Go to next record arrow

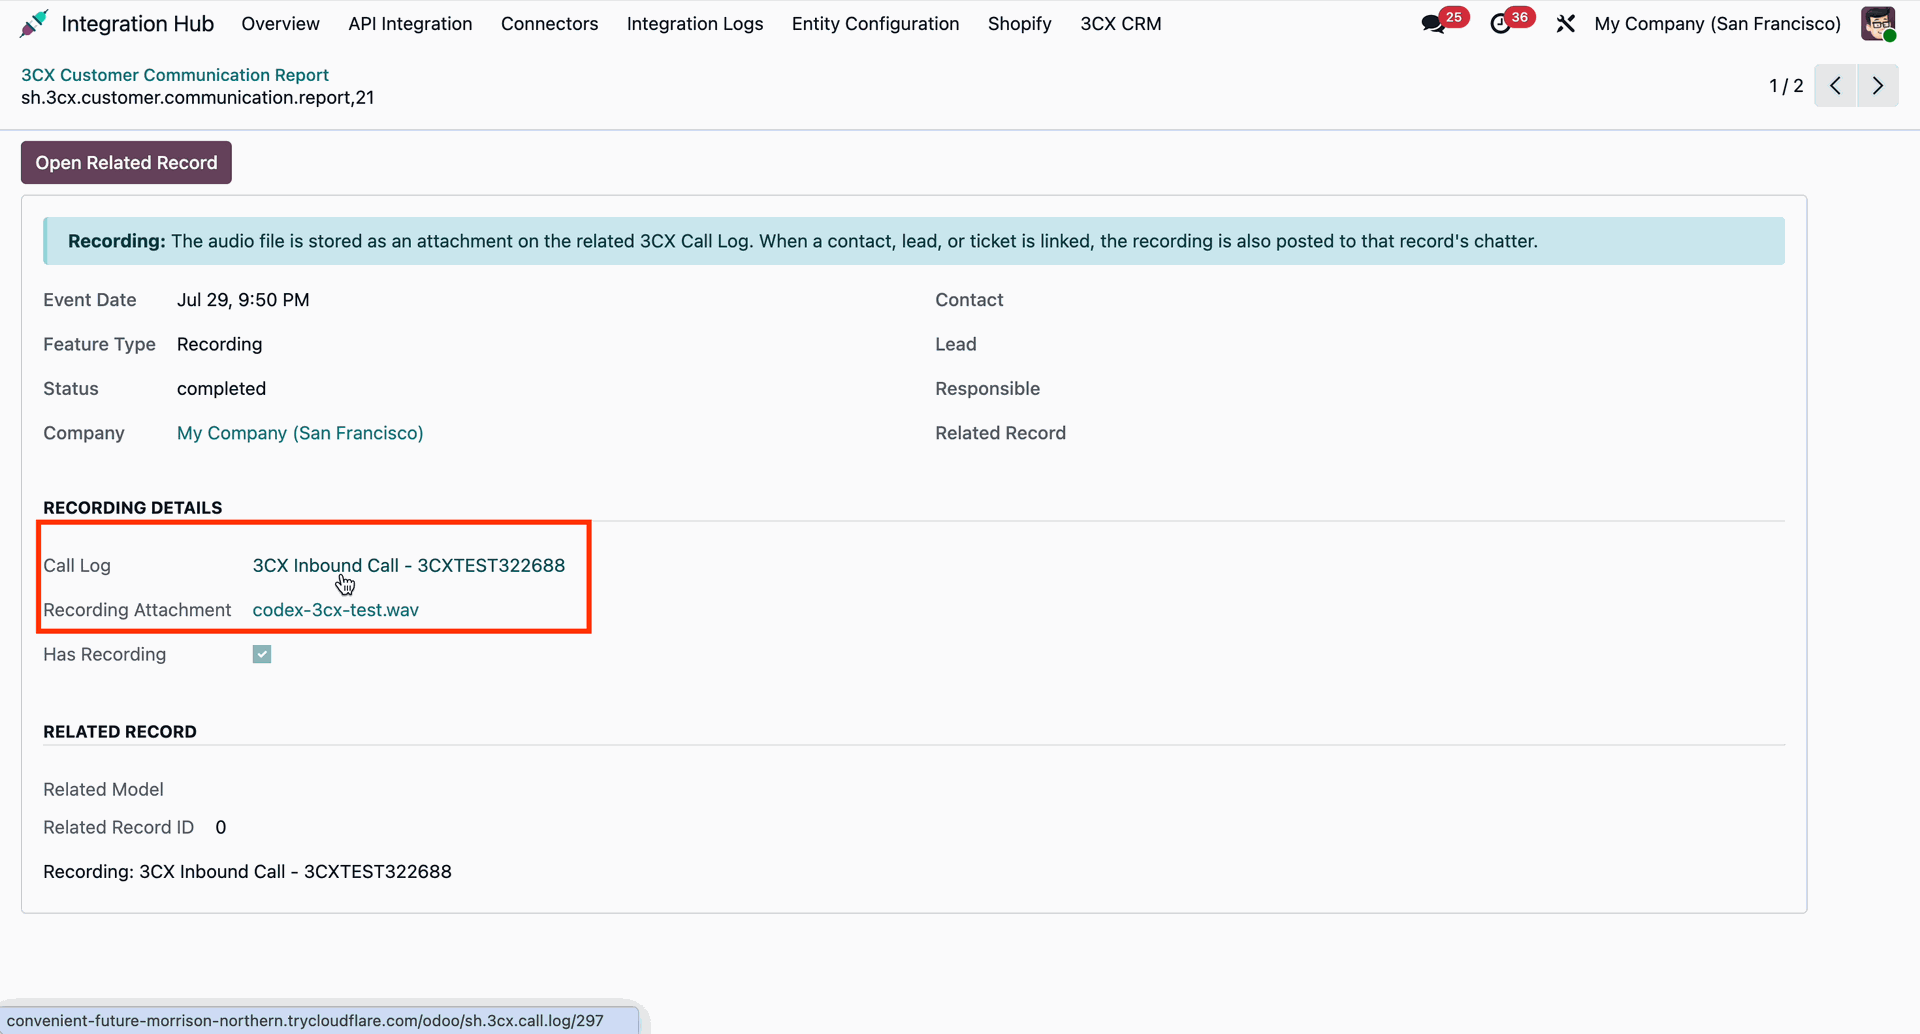pyautogui.click(x=1878, y=86)
